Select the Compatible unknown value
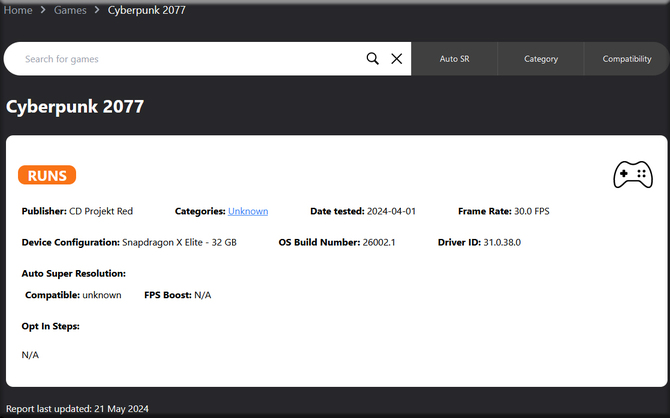This screenshot has height=418, width=670. [x=102, y=295]
